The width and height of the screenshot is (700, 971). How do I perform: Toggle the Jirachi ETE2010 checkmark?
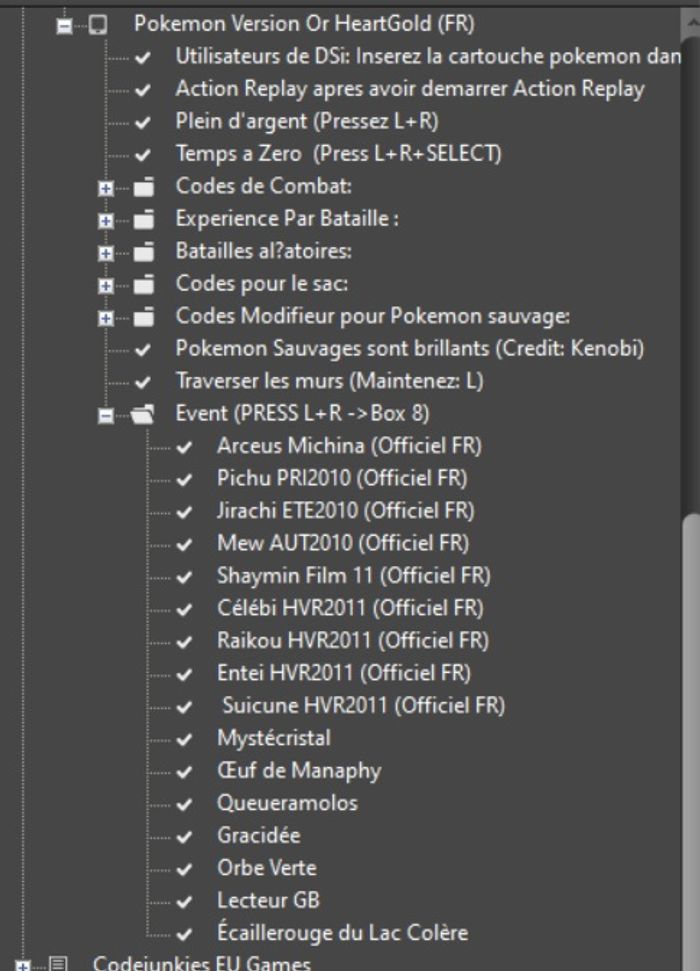click(184, 512)
